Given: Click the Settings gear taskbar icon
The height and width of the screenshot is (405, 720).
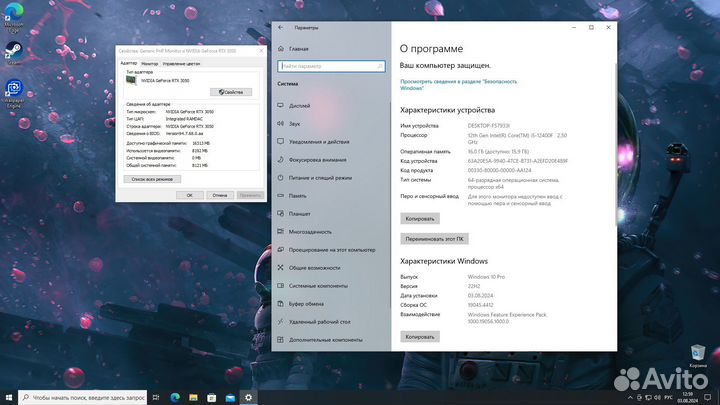Looking at the screenshot, I should pos(248,397).
